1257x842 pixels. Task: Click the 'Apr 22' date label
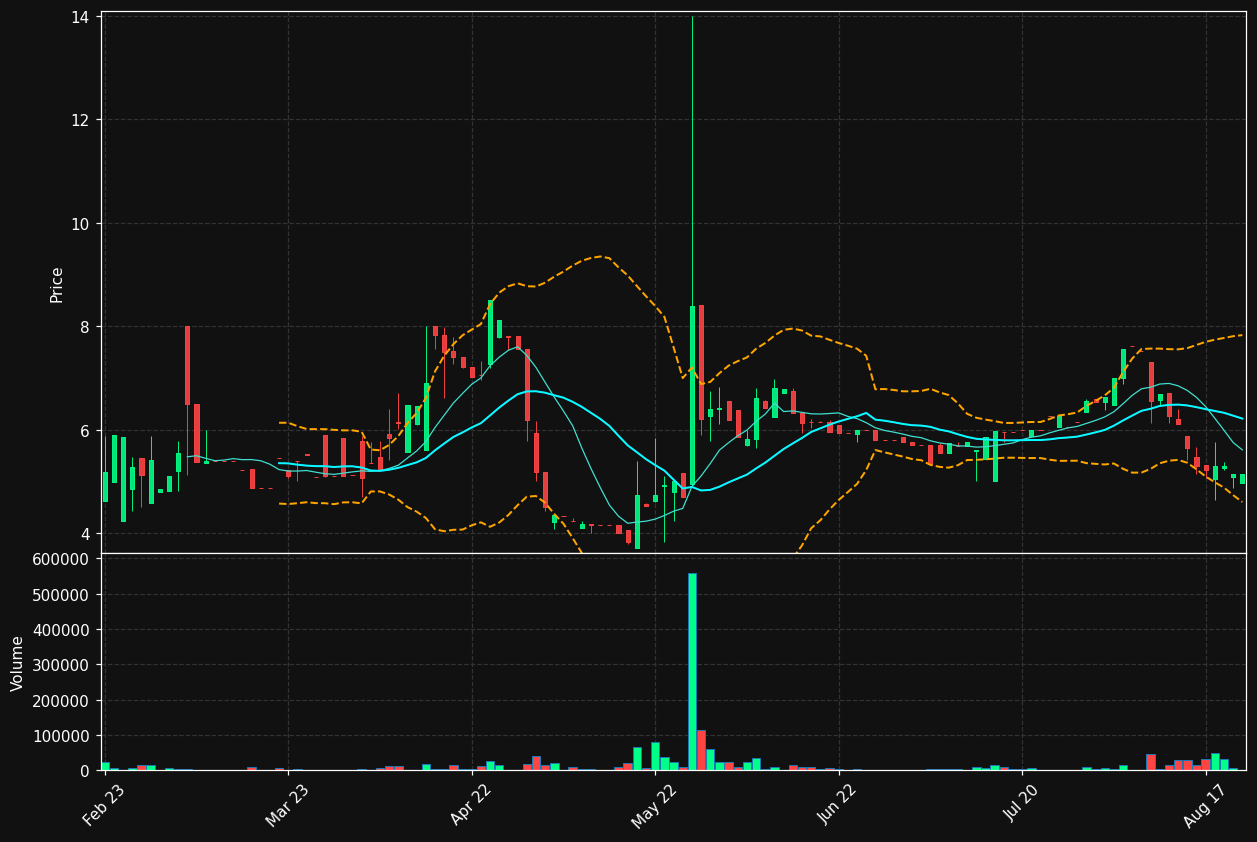coord(471,805)
